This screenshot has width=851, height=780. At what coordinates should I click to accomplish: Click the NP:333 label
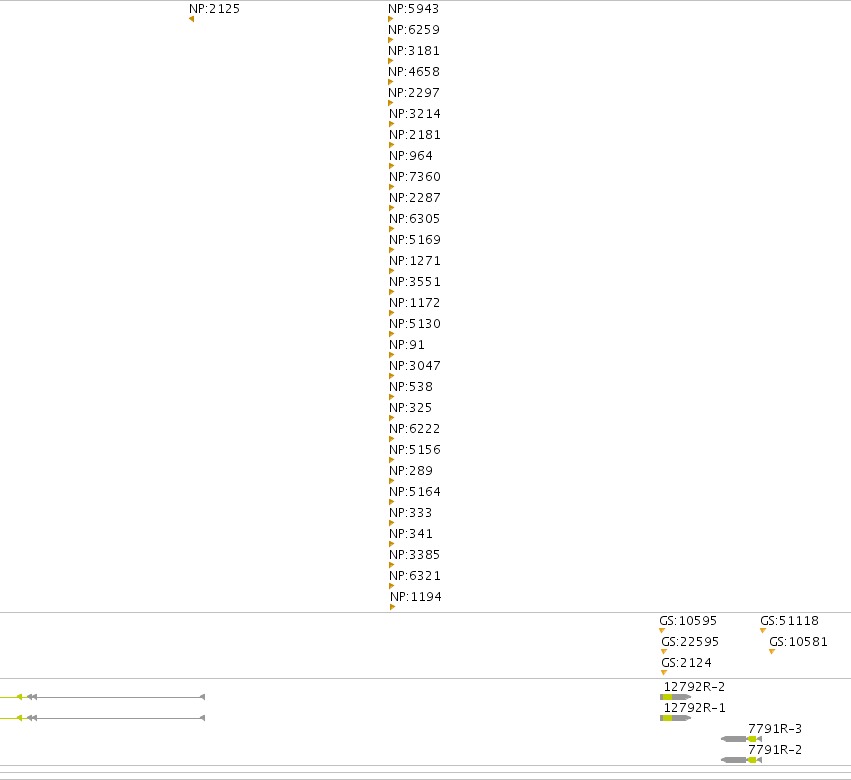(x=411, y=513)
